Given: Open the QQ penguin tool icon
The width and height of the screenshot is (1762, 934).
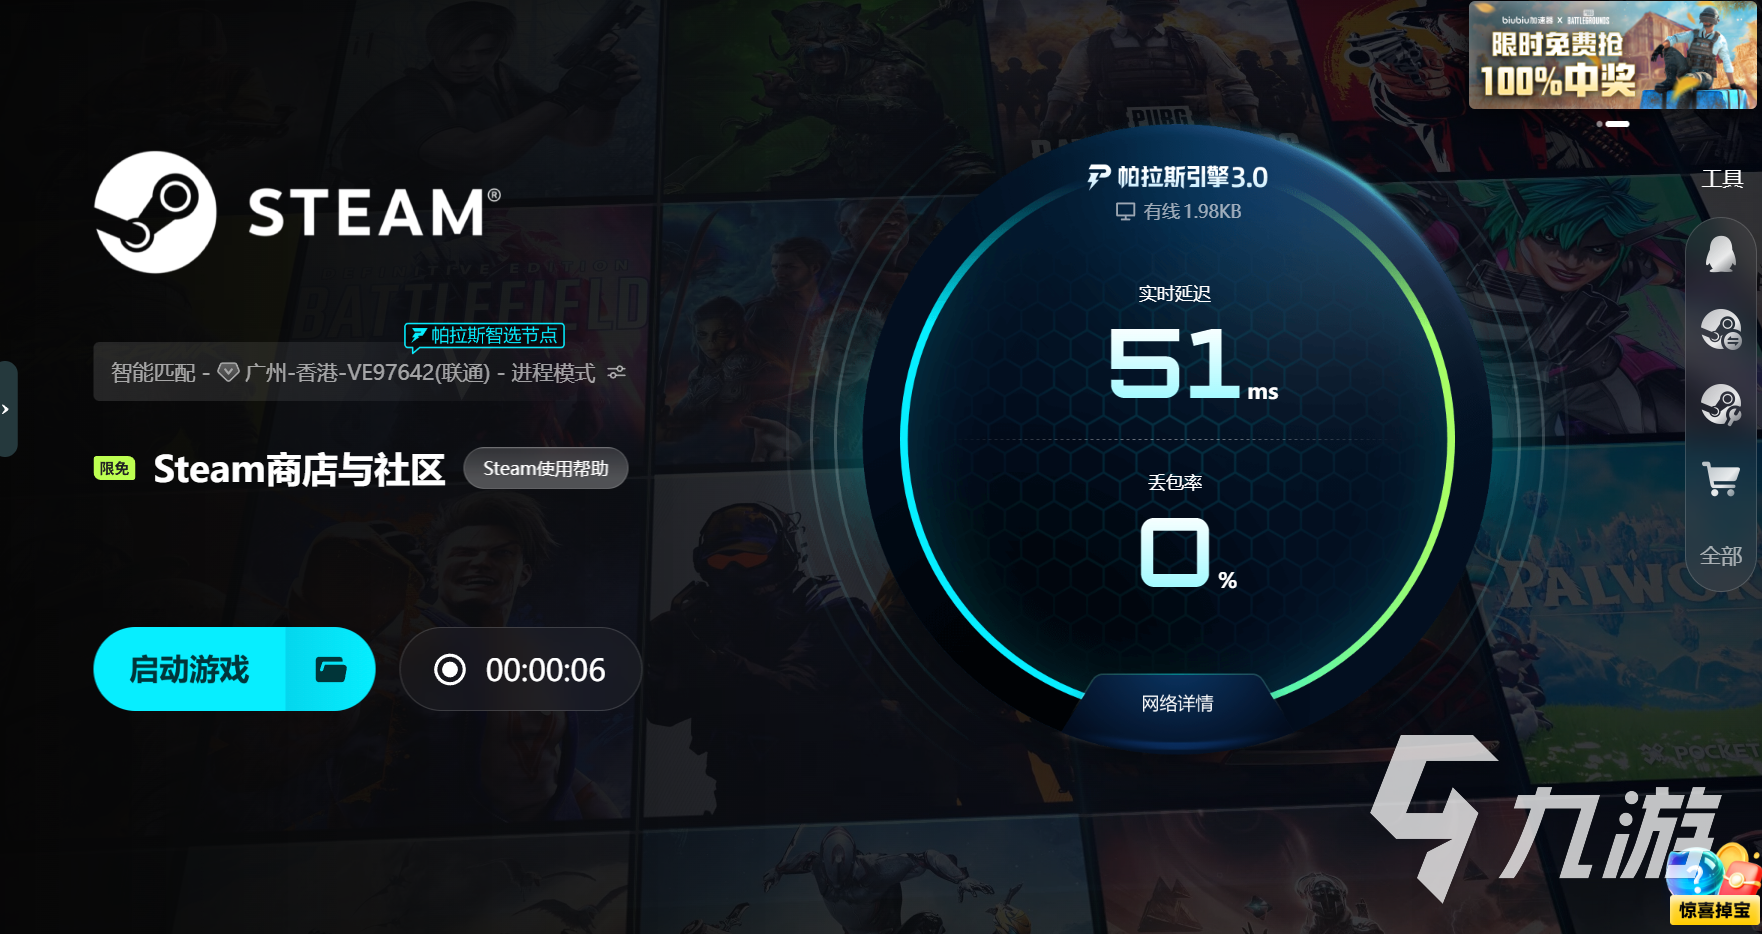Looking at the screenshot, I should 1721,255.
